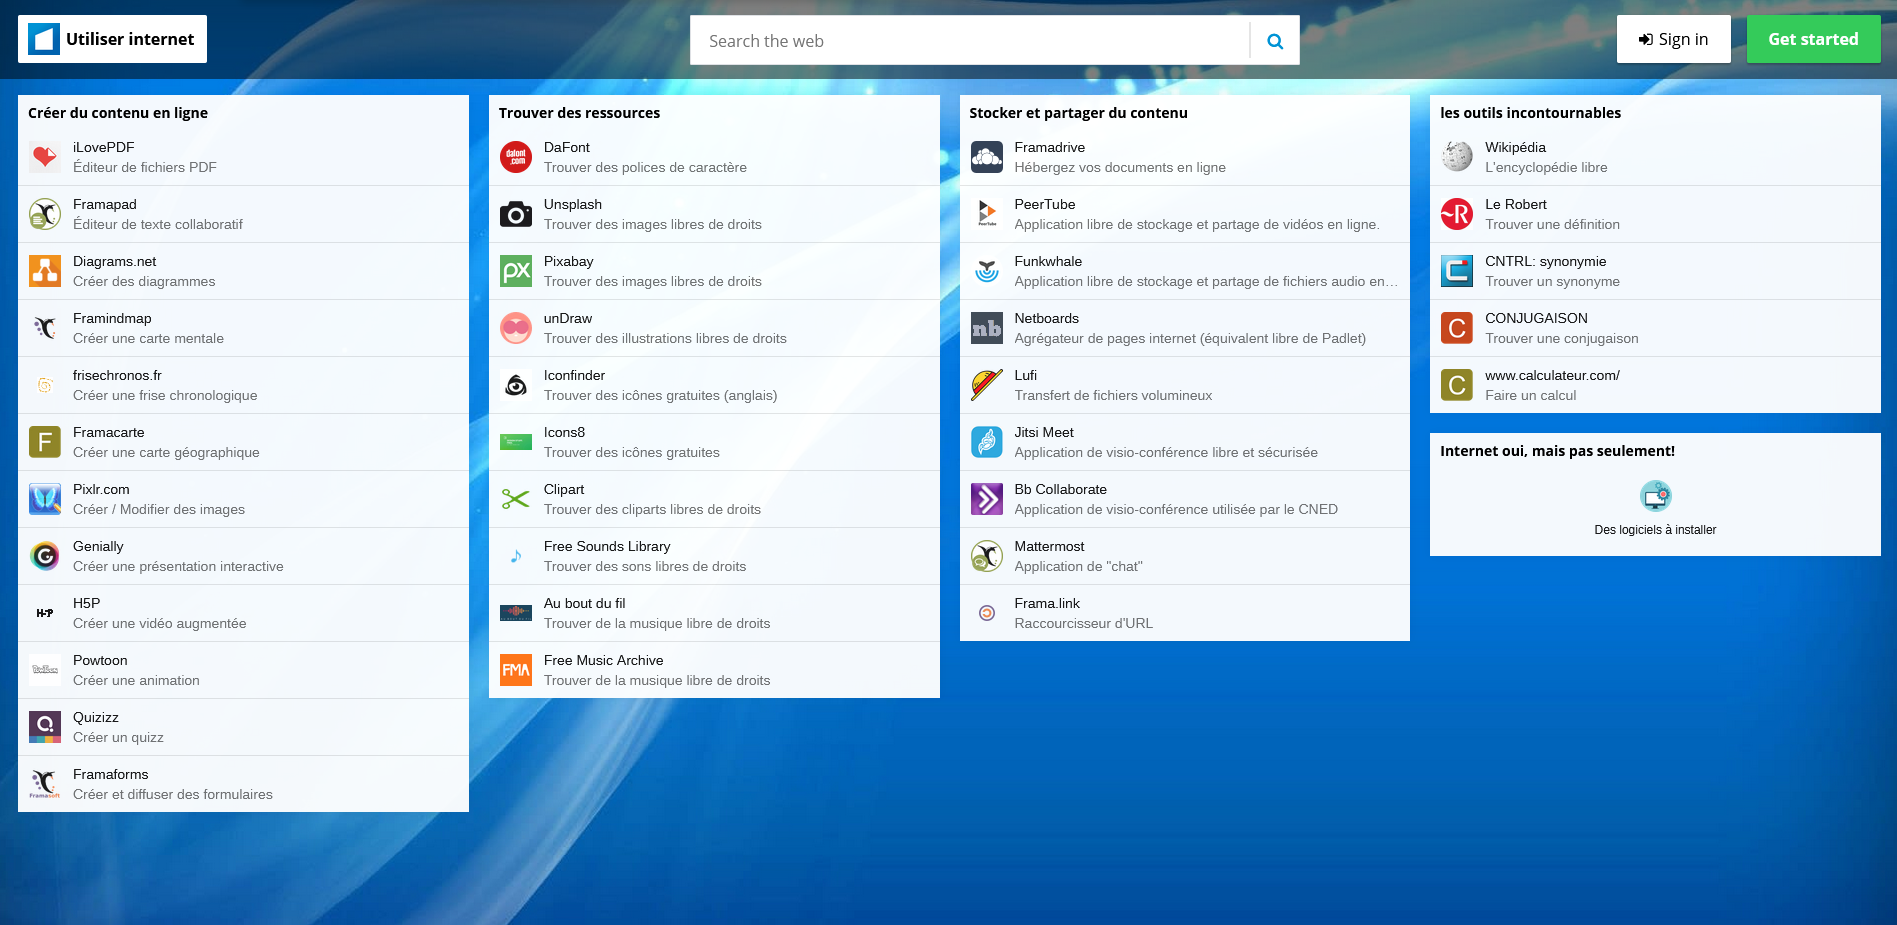Open the Quizizz Q icon
1897x925 pixels.
click(45, 727)
